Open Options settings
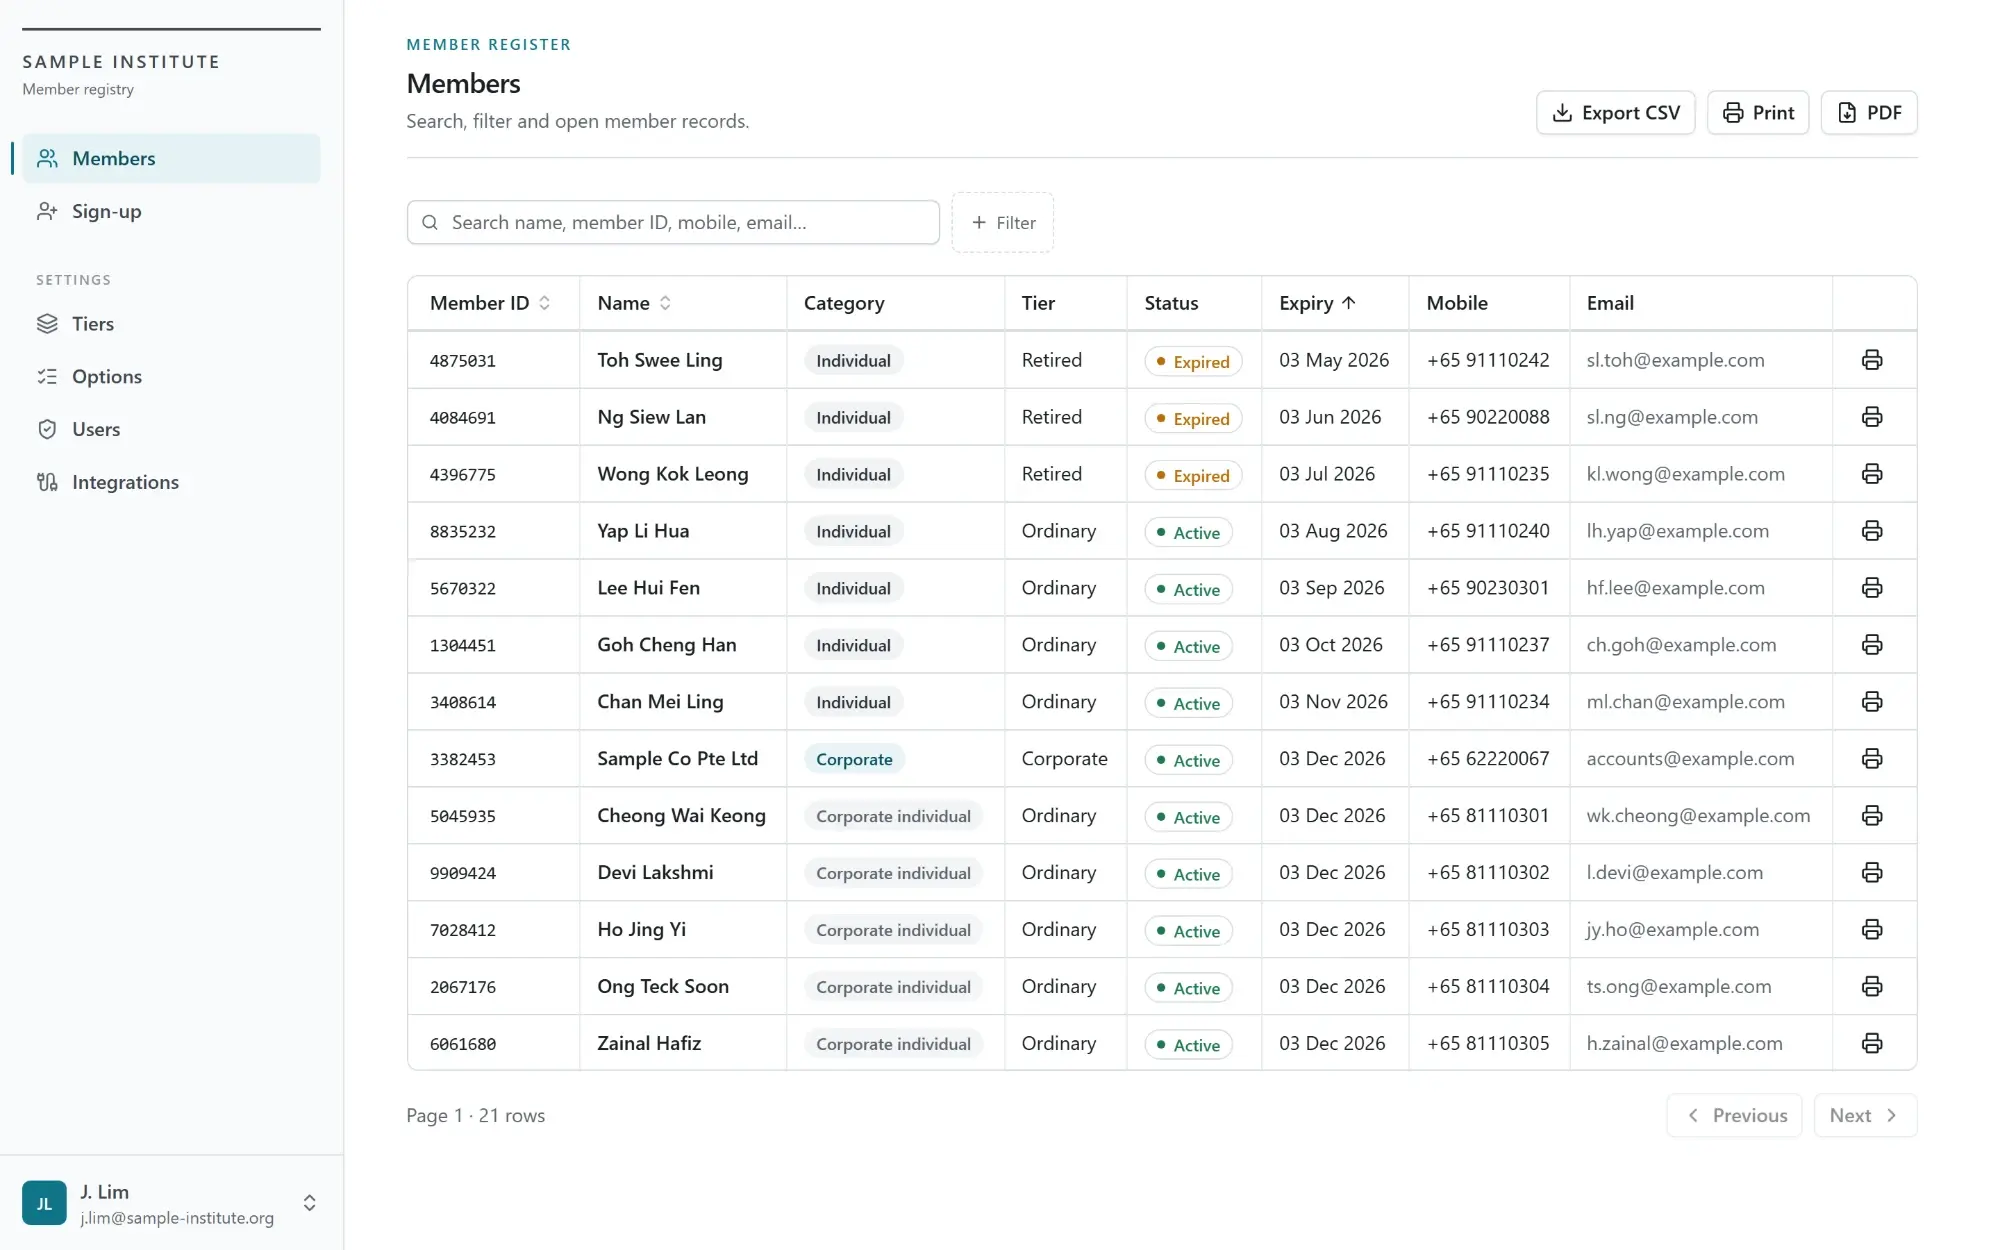Image resolution: width=2000 pixels, height=1250 pixels. [x=171, y=377]
